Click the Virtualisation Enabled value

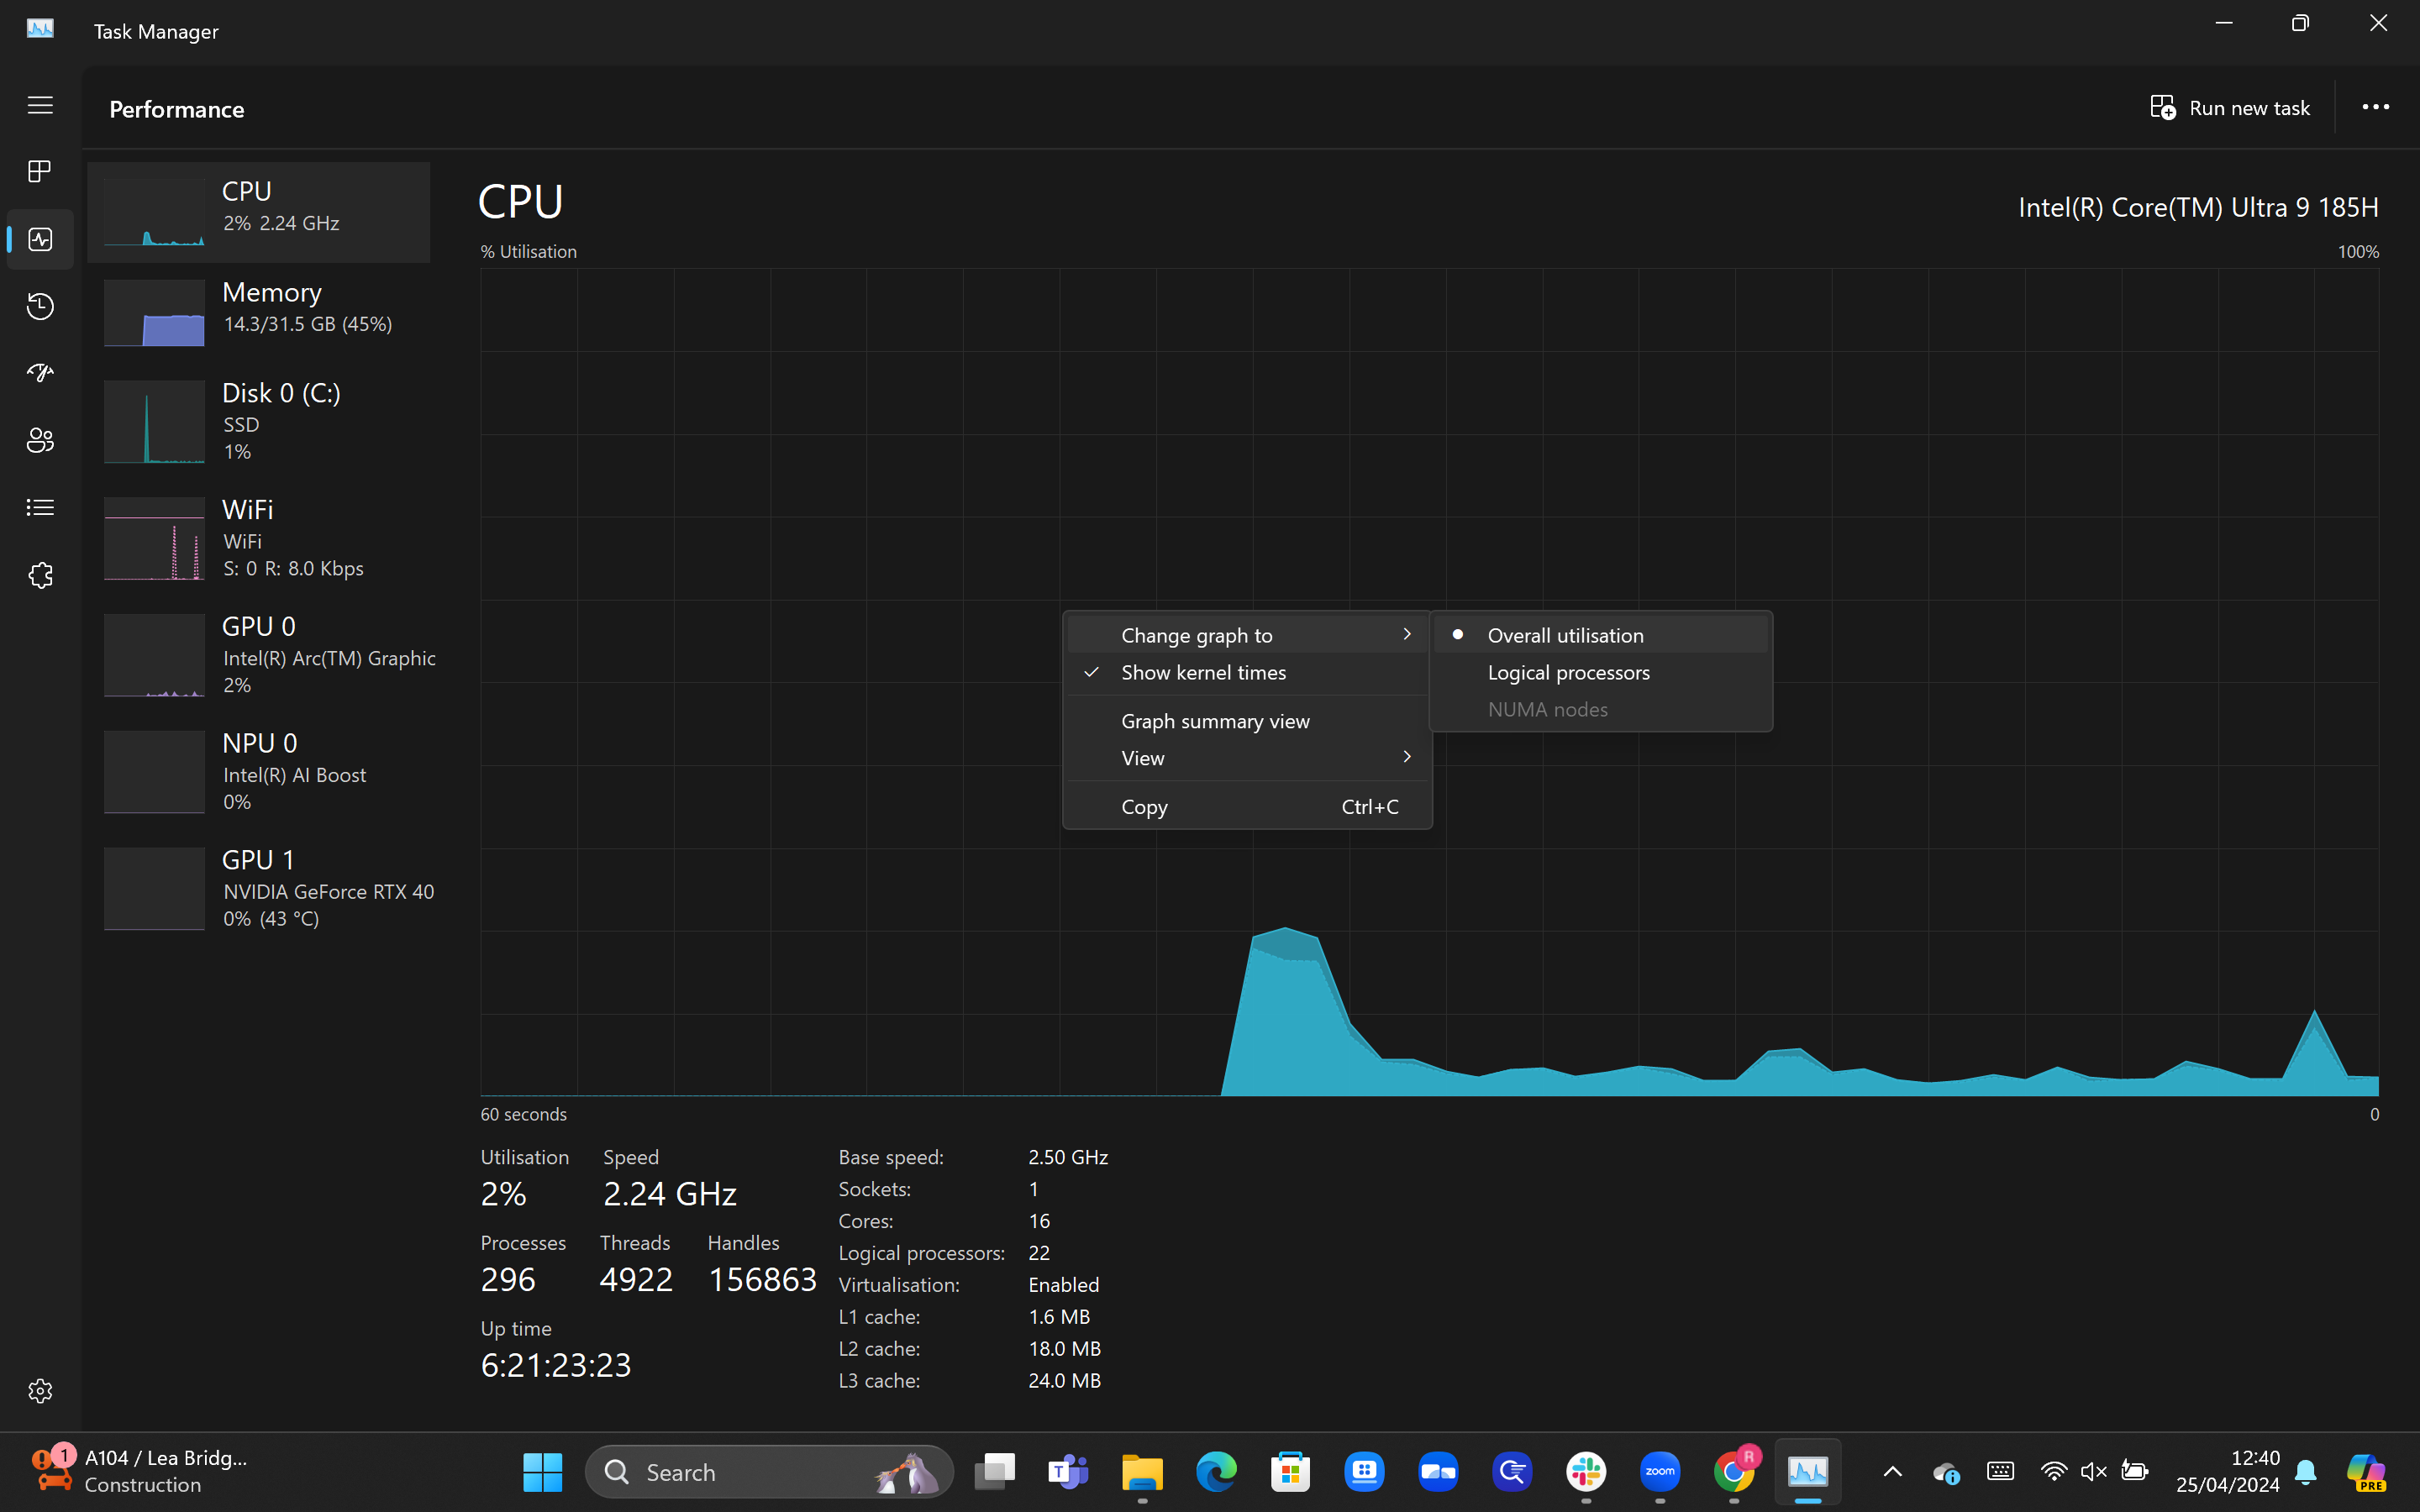pos(1064,1285)
